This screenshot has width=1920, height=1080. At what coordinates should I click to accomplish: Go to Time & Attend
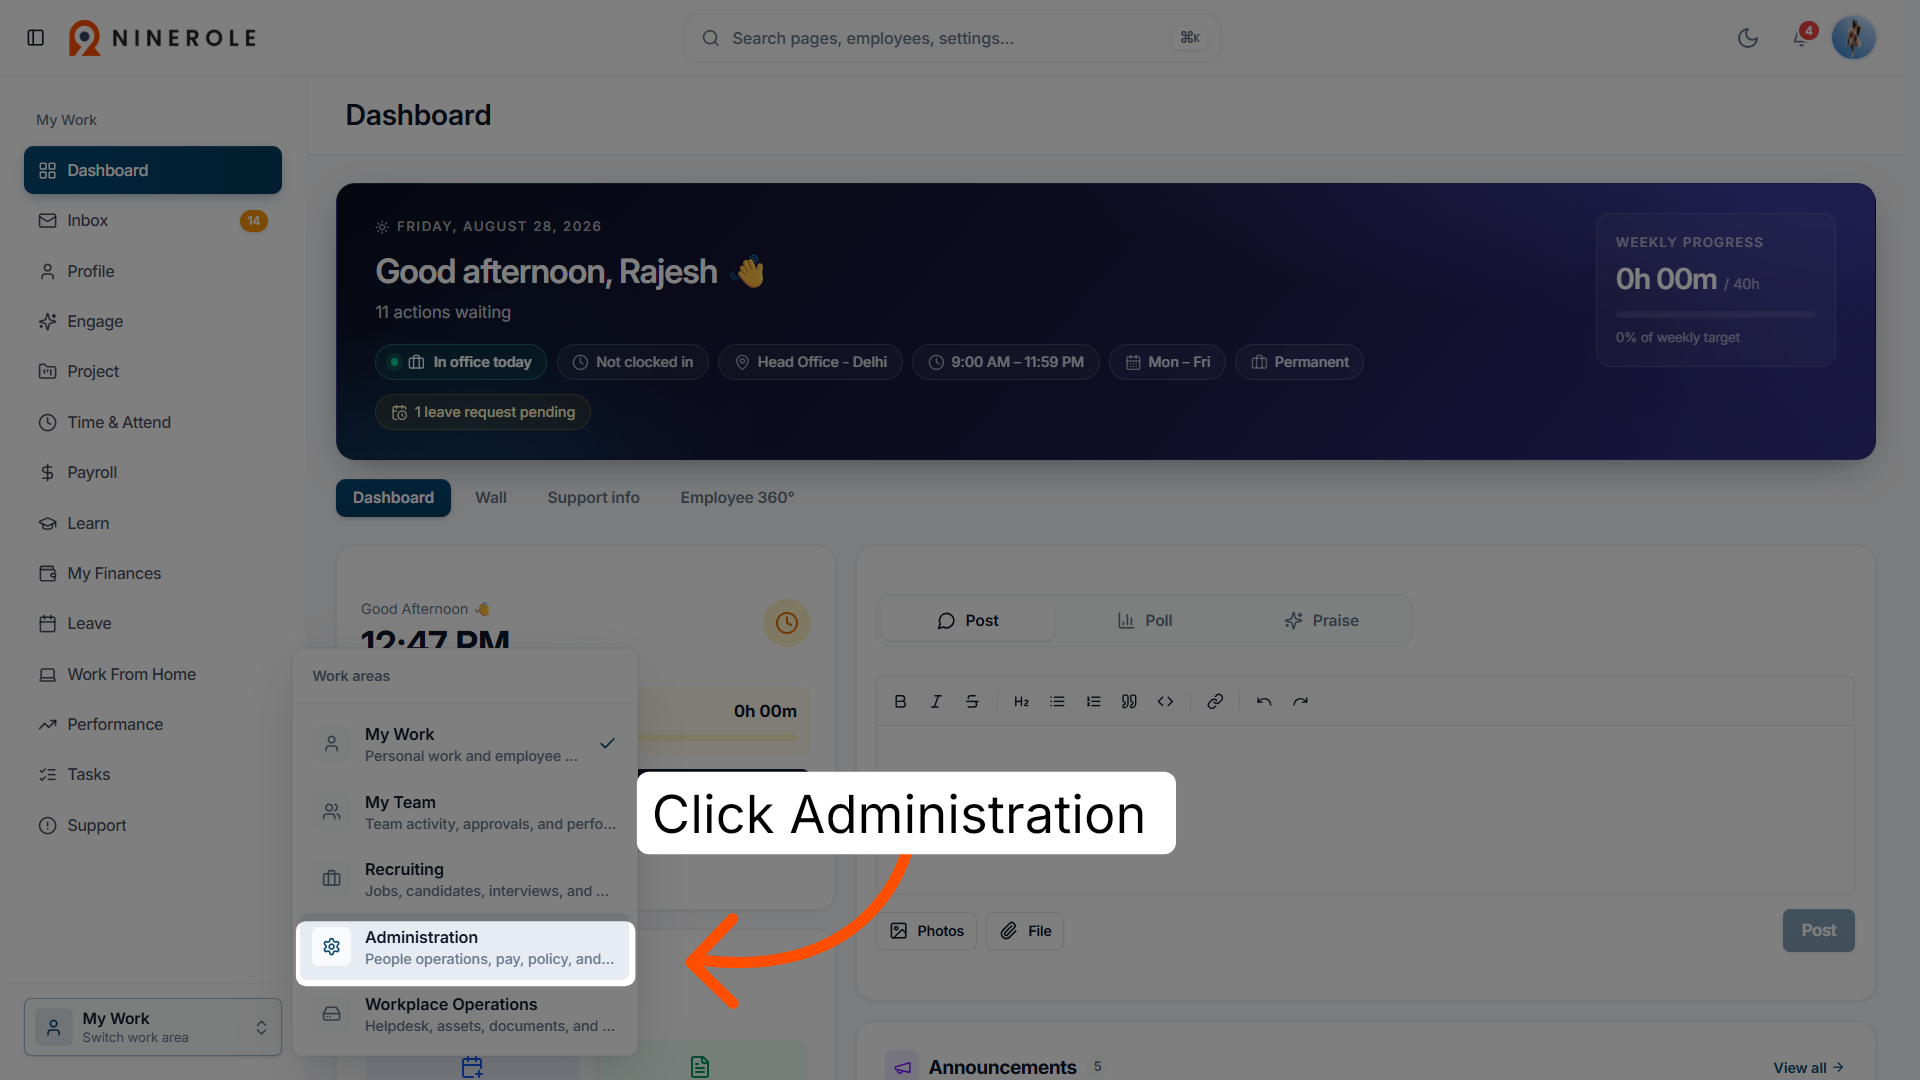click(x=153, y=423)
